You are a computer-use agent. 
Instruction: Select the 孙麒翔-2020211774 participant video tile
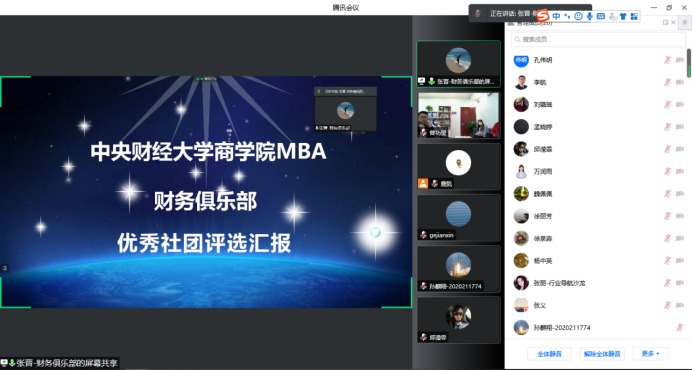[x=459, y=269]
